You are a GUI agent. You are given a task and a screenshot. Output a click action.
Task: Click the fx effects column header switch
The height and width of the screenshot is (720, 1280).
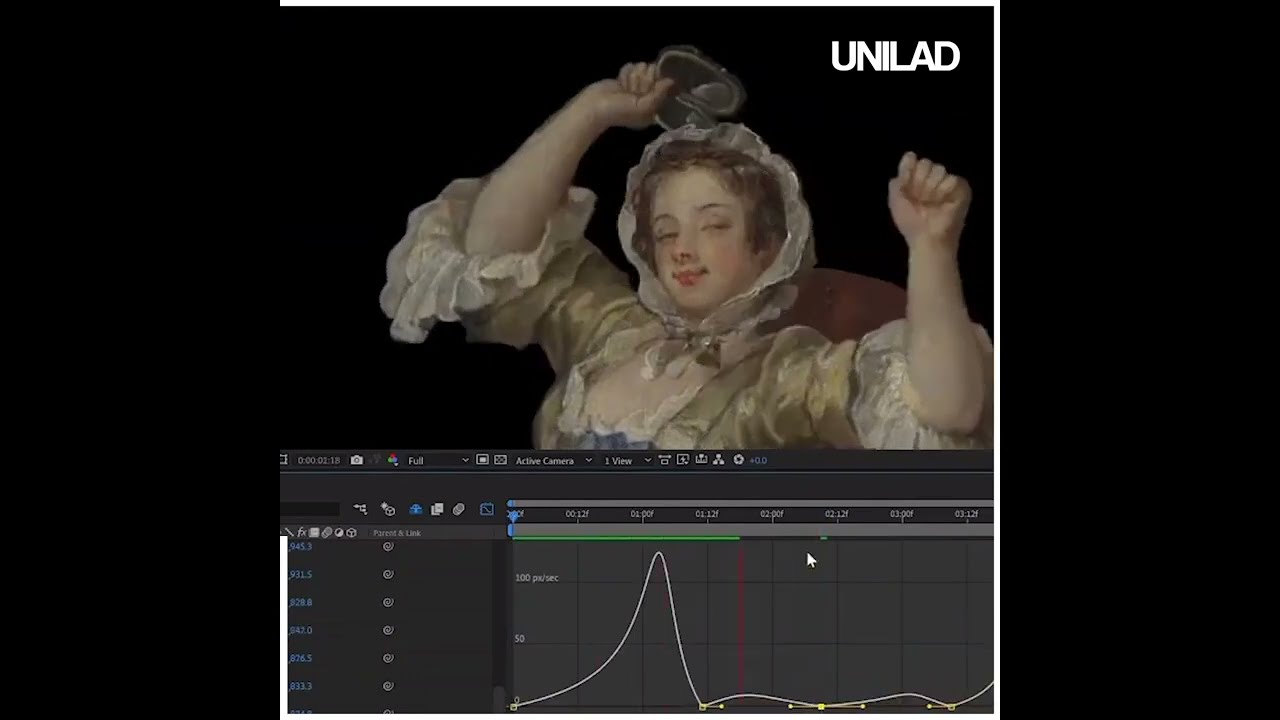[x=301, y=533]
